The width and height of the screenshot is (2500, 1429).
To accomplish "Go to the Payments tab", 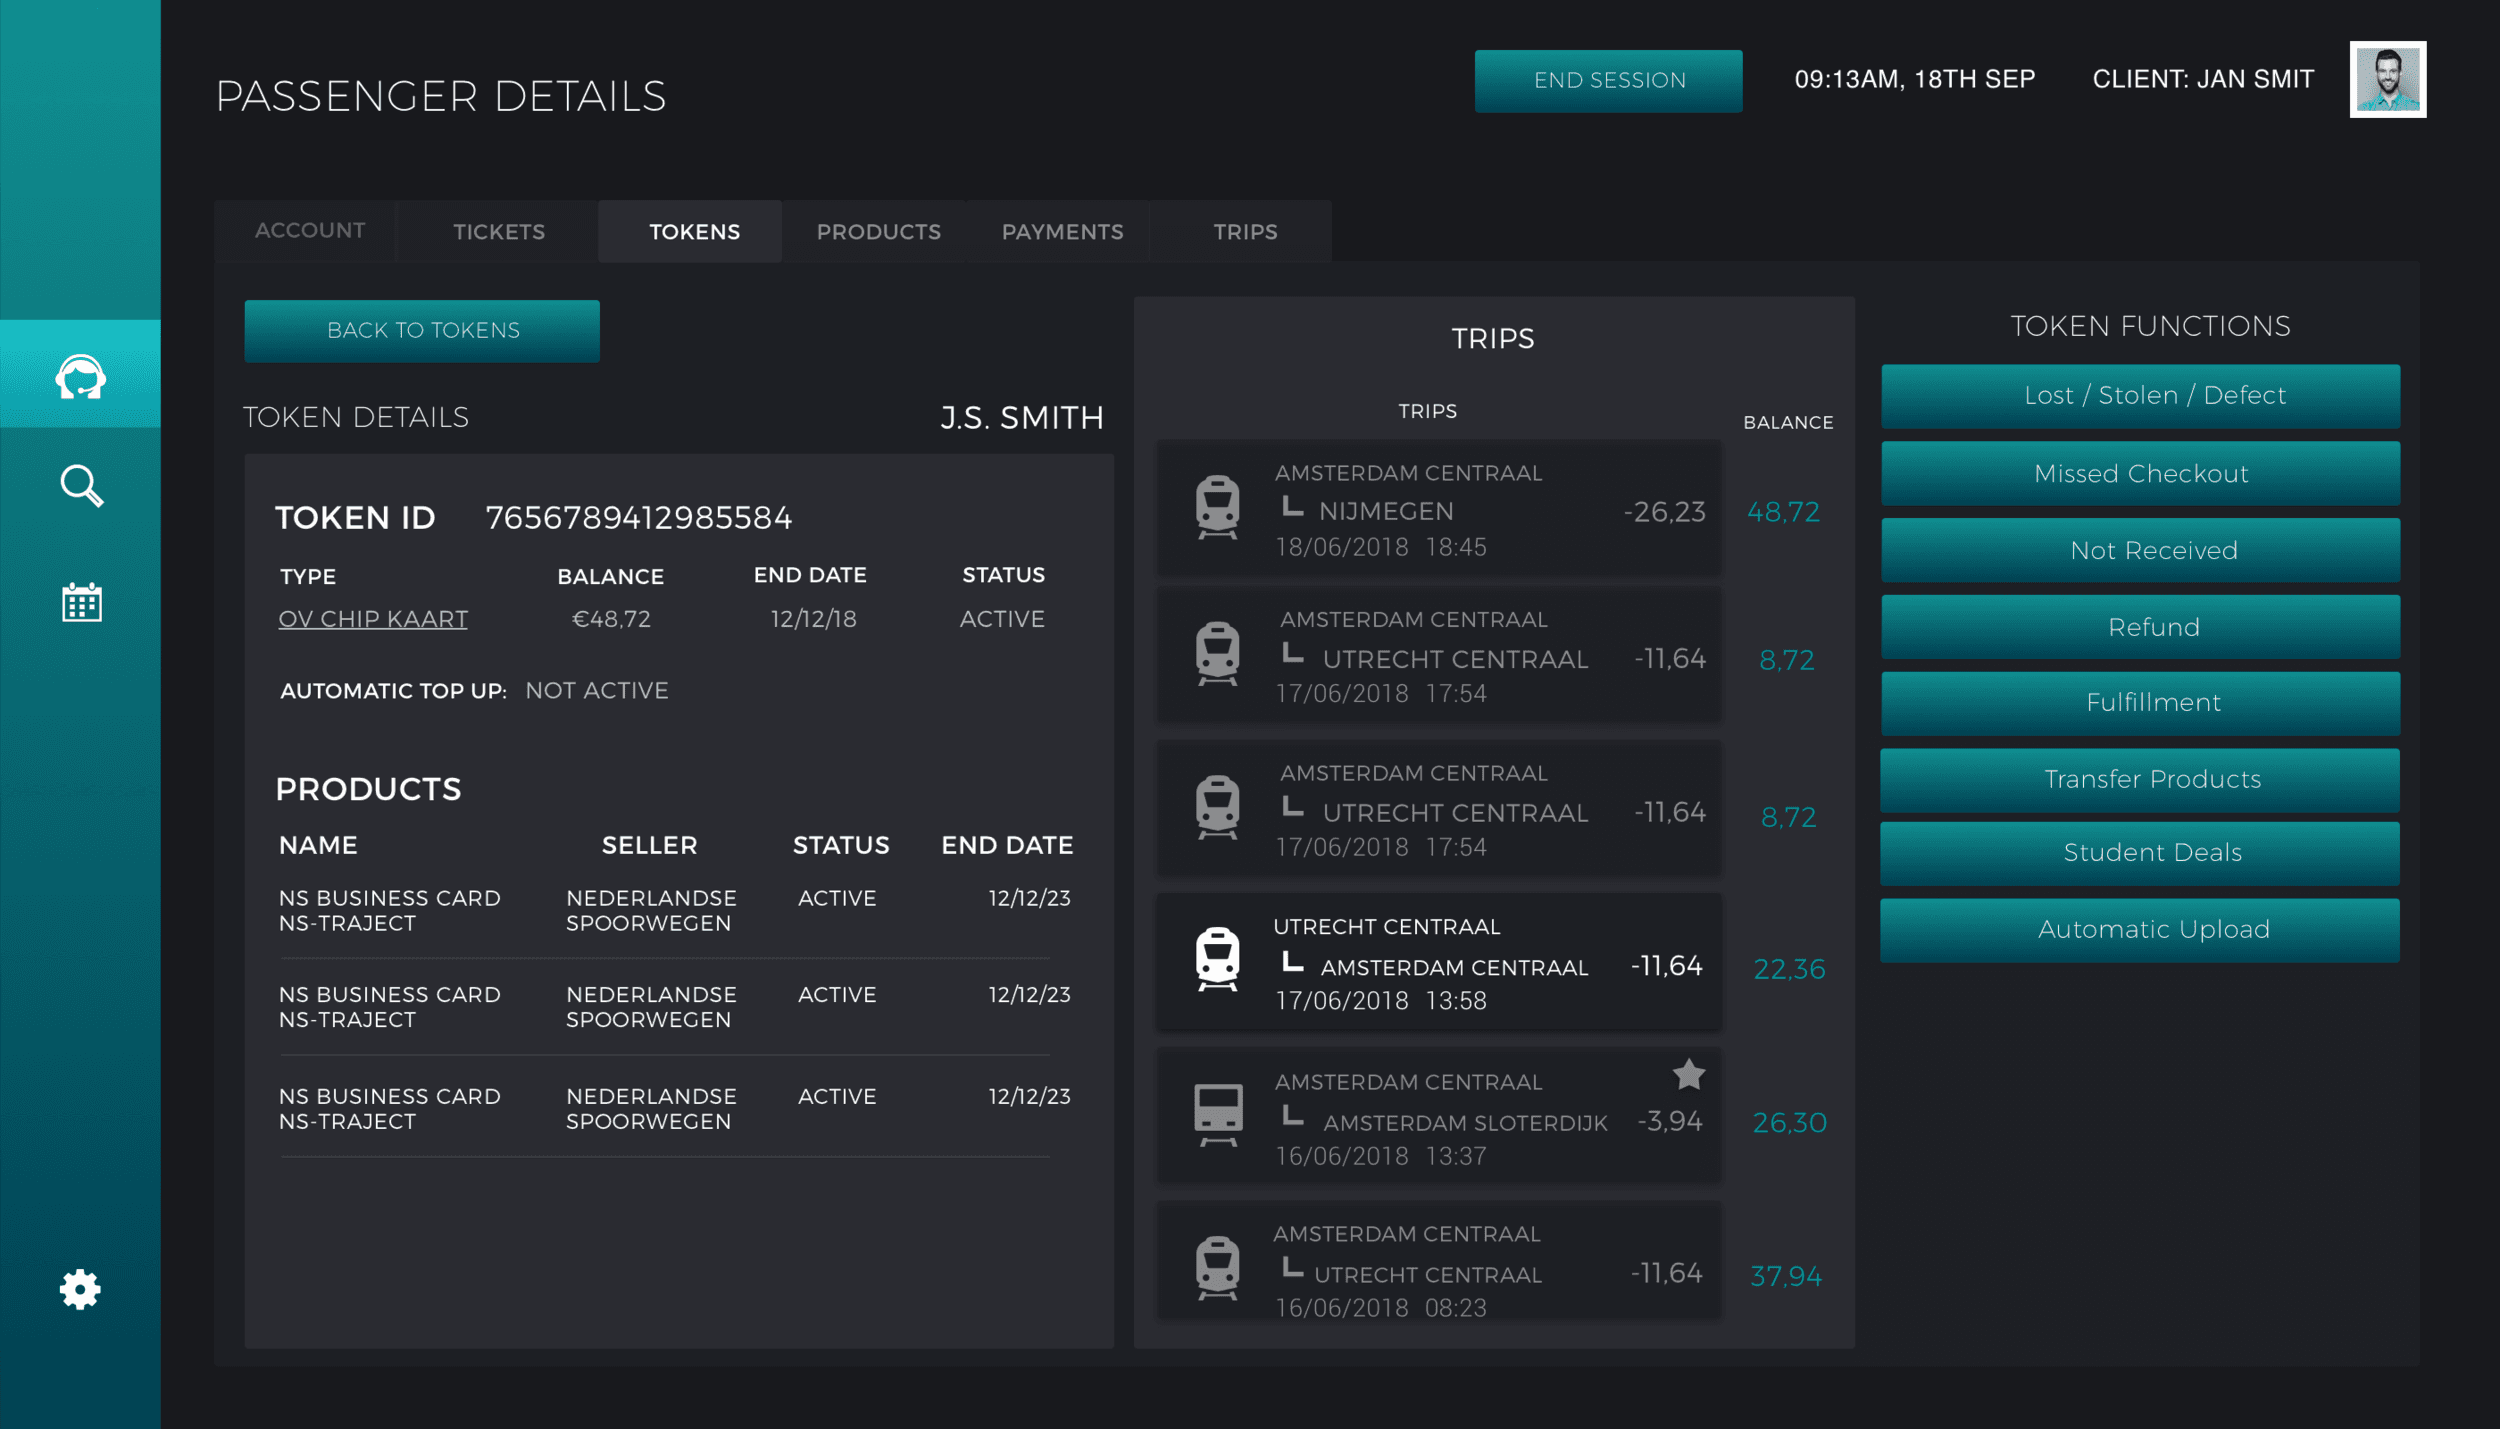I will tap(1062, 232).
